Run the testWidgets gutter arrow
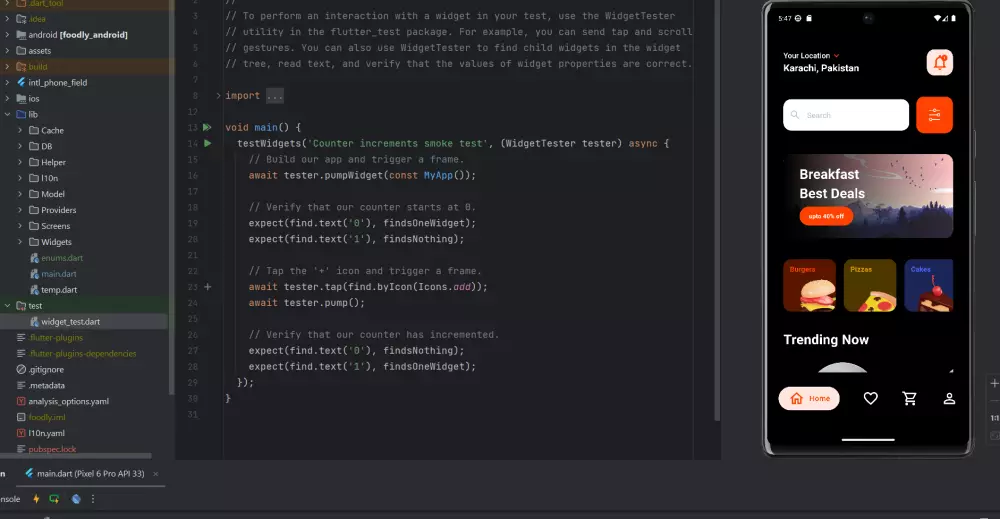1000x519 pixels. coord(207,143)
